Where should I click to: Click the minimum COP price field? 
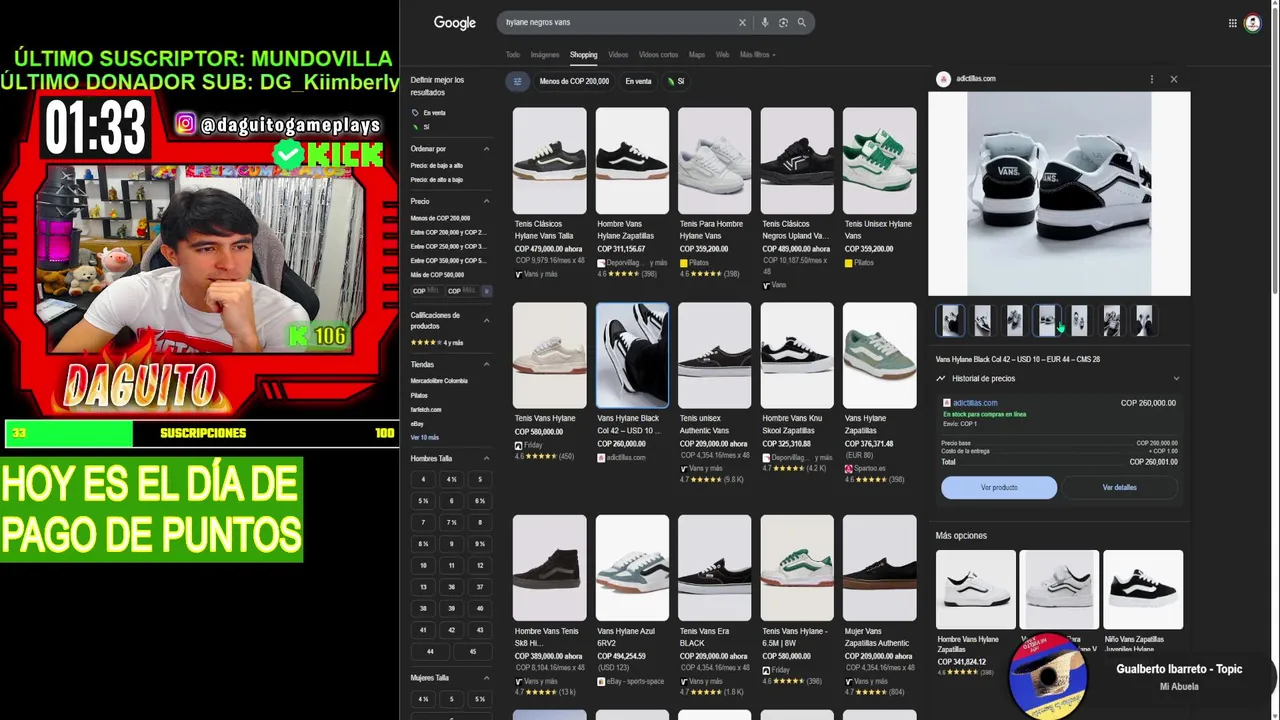tap(427, 291)
